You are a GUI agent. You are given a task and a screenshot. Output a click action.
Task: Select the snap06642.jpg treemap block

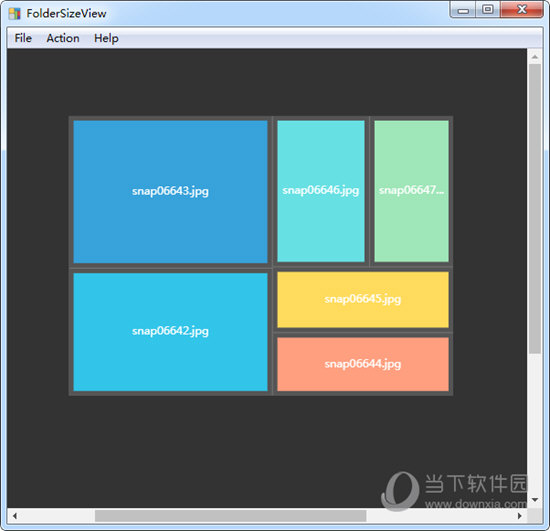170,332
